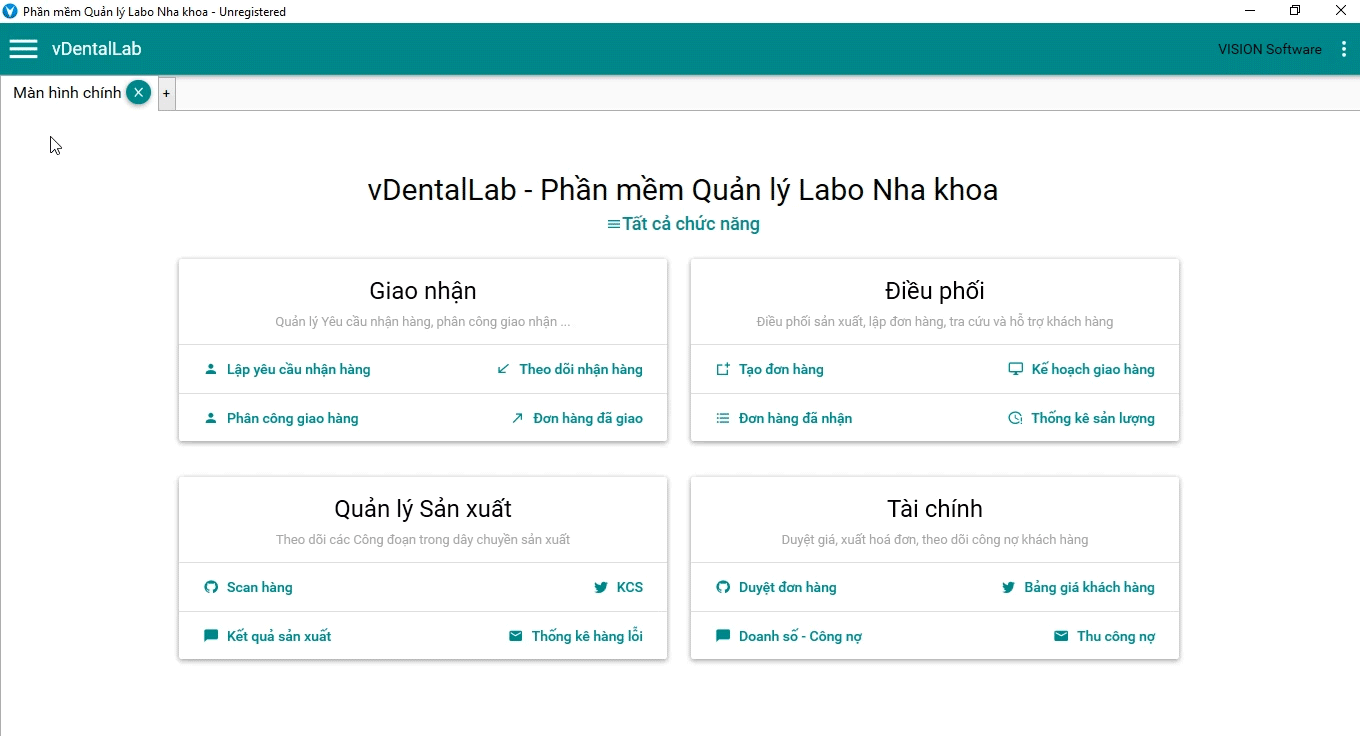Image resolution: width=1360 pixels, height=736 pixels.
Task: Click VISION Software in header
Action: tap(1269, 49)
